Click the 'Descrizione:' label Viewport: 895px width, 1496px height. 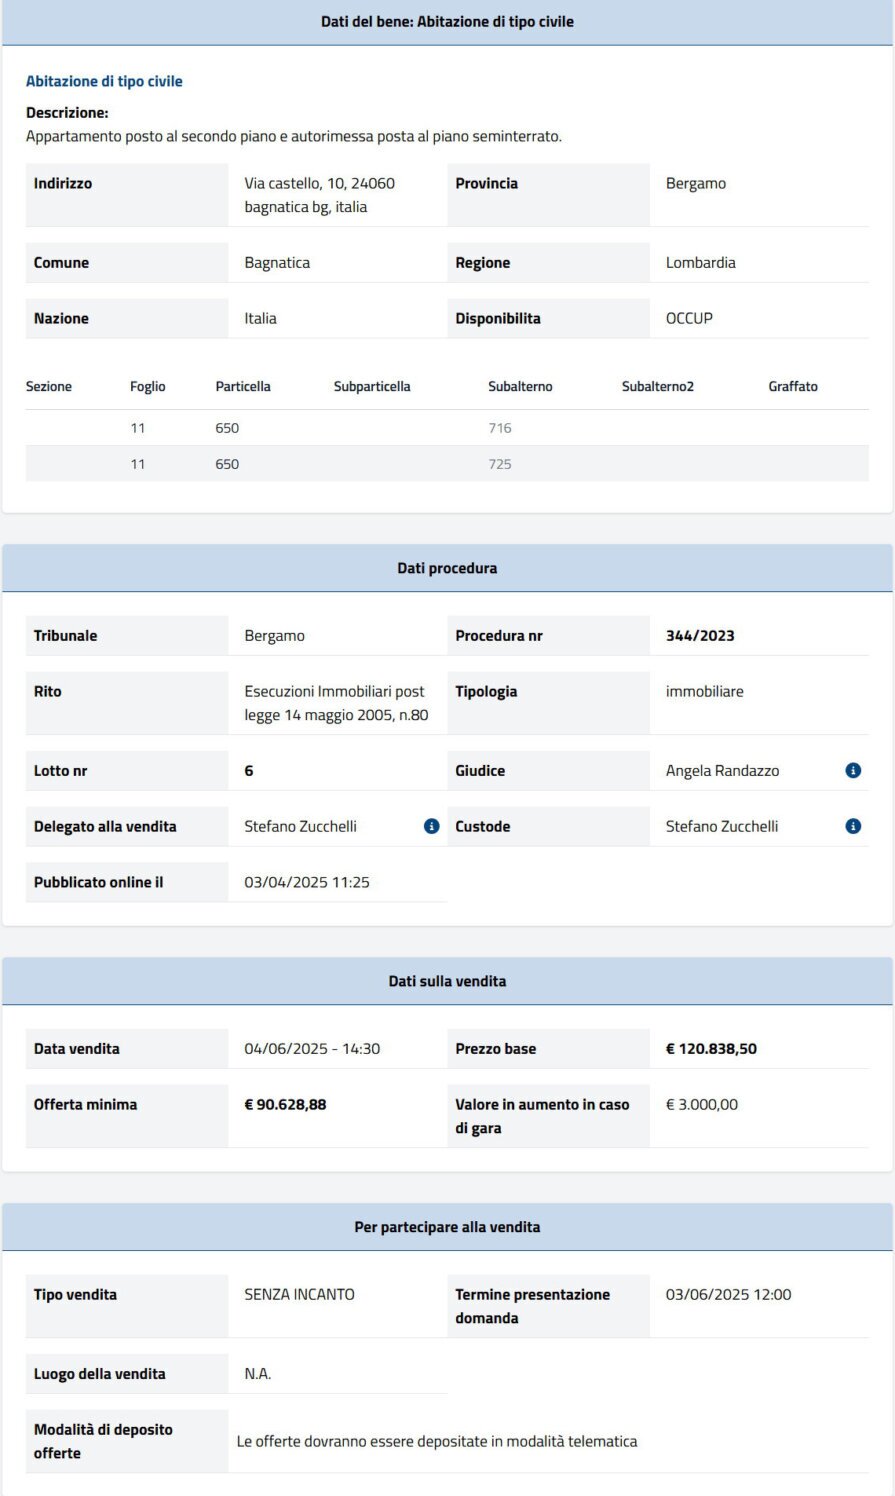pyautogui.click(x=67, y=113)
